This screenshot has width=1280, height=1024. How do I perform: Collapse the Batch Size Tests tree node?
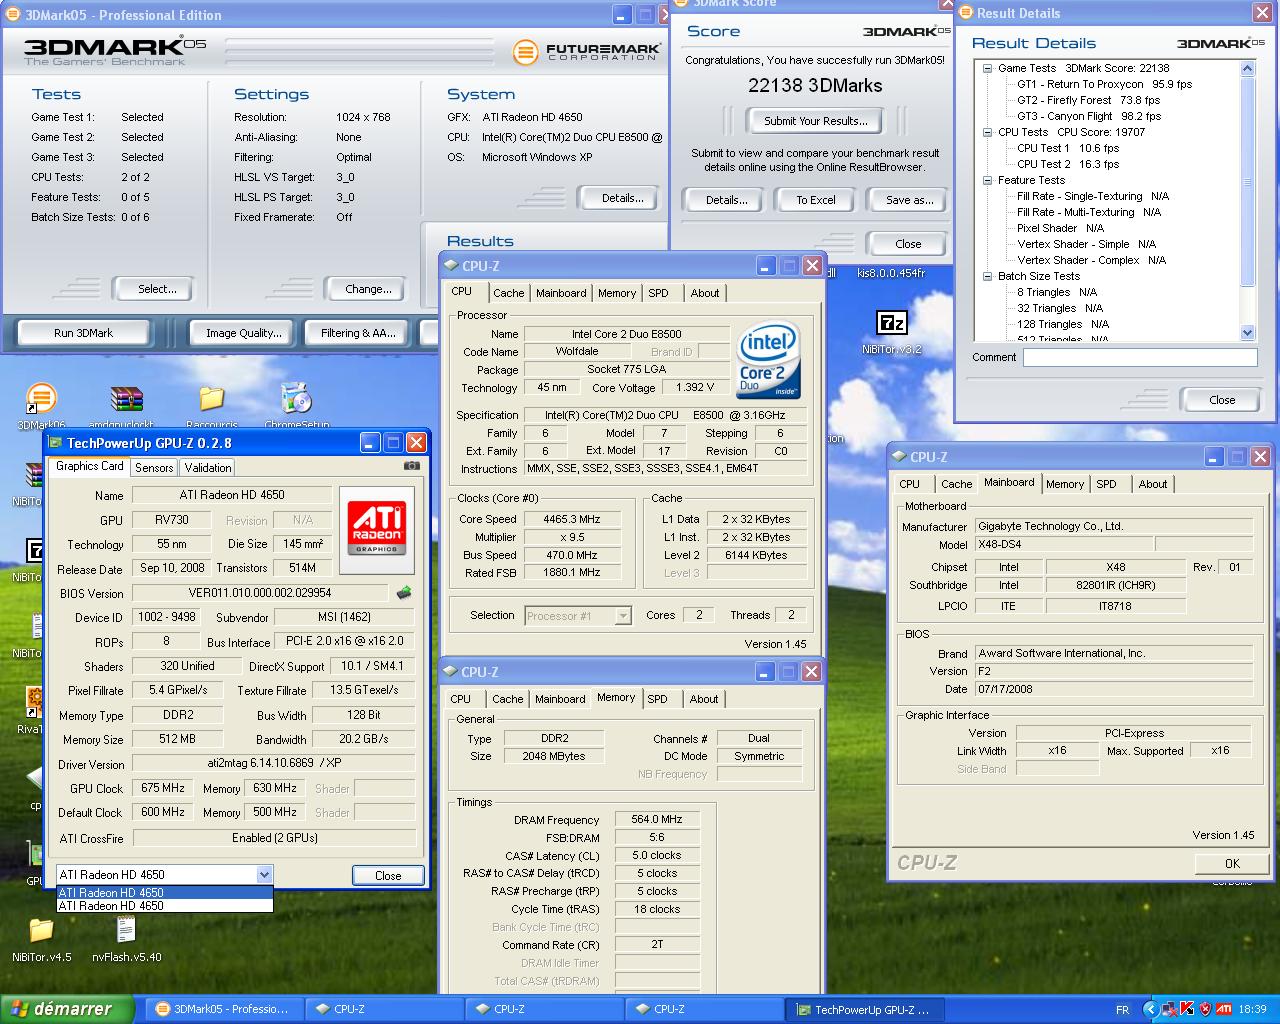click(x=988, y=276)
